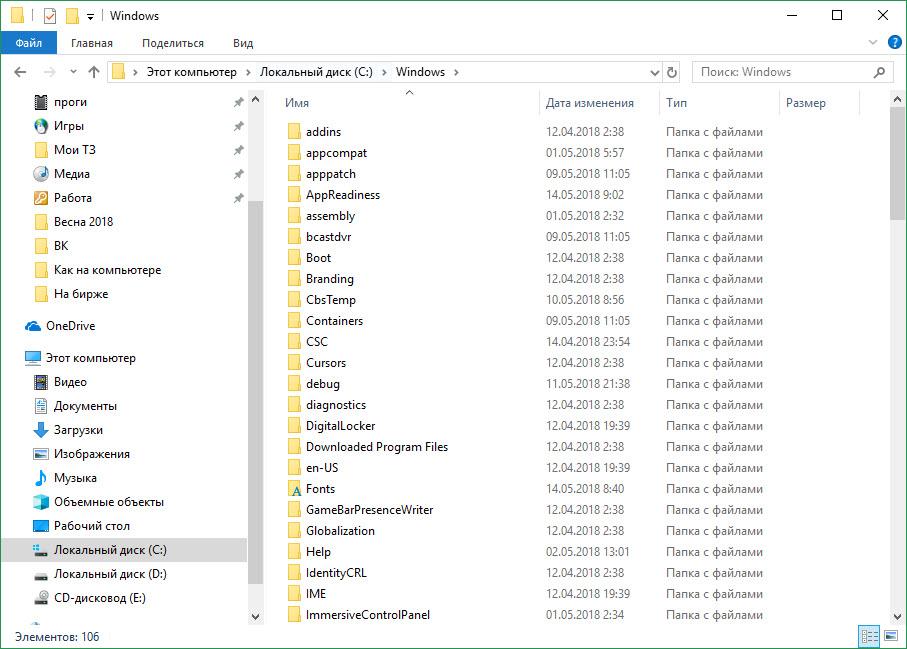This screenshot has width=907, height=649.
Task: Switch to the large thumbnails view mode
Action: click(x=890, y=636)
